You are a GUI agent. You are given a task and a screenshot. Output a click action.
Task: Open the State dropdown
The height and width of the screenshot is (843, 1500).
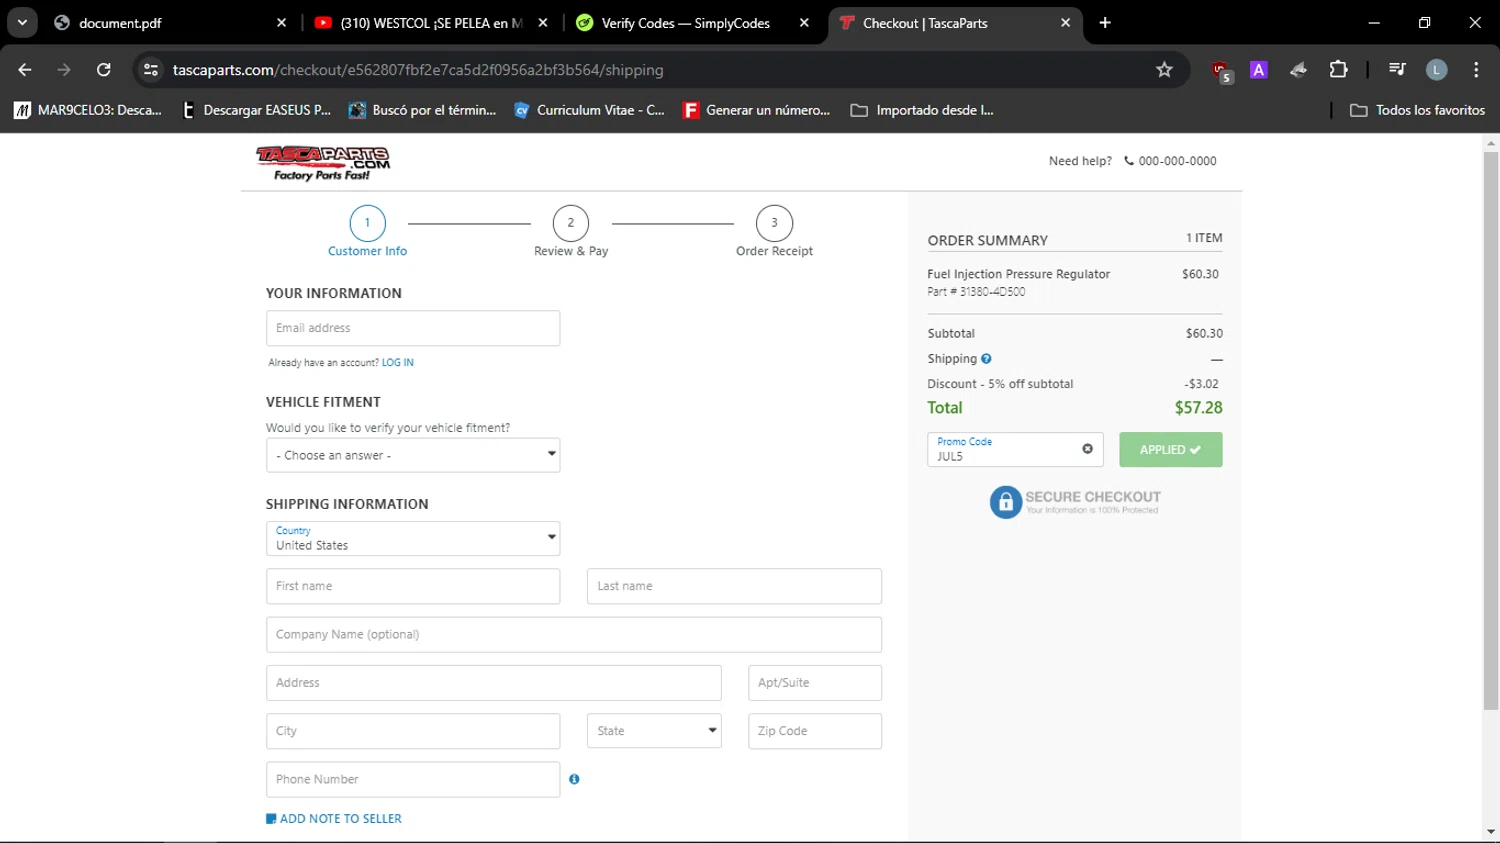[654, 731]
